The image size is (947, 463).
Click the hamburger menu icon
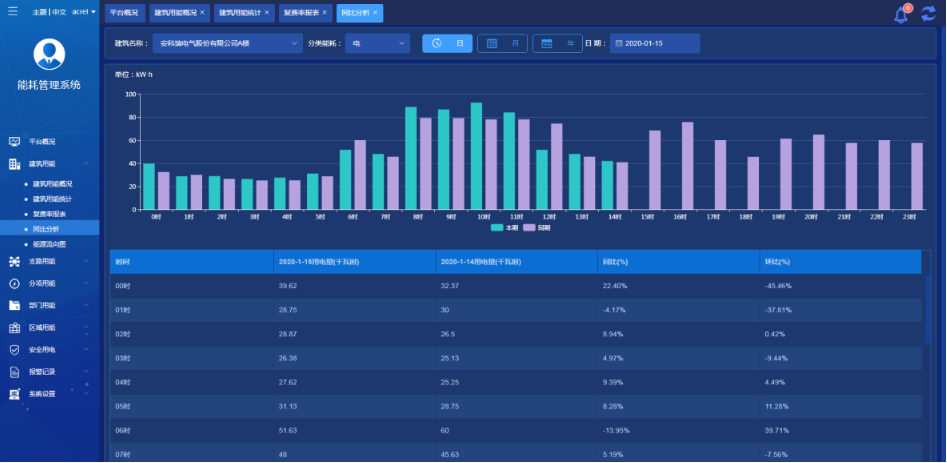tap(12, 12)
